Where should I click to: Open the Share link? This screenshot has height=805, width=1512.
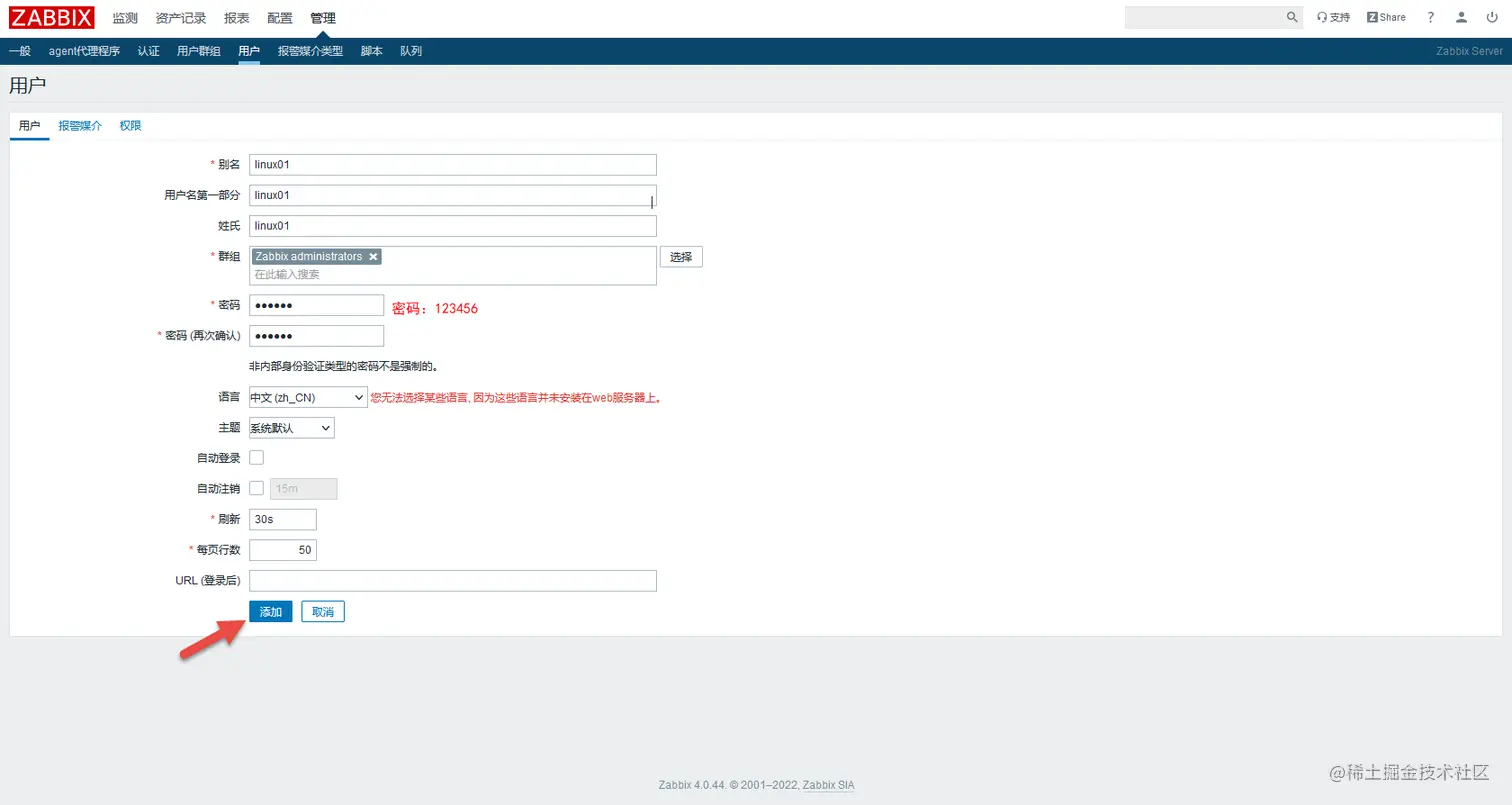(1386, 17)
